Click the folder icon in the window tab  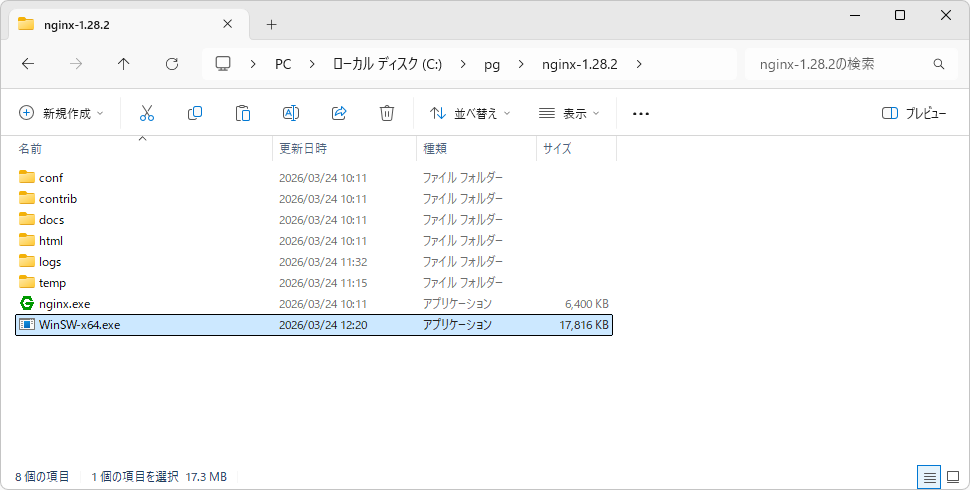pos(26,24)
